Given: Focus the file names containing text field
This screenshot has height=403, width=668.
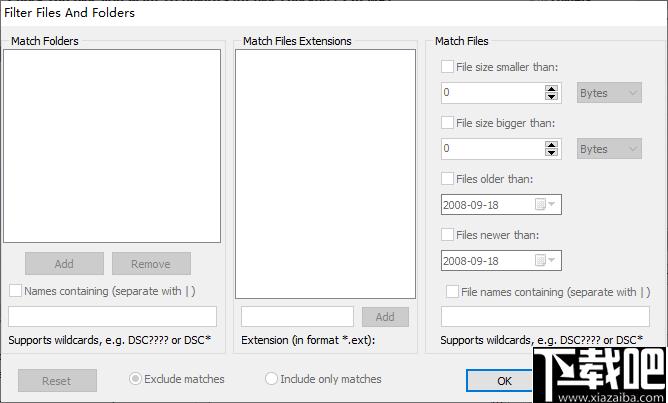Looking at the screenshot, I should pos(545,317).
